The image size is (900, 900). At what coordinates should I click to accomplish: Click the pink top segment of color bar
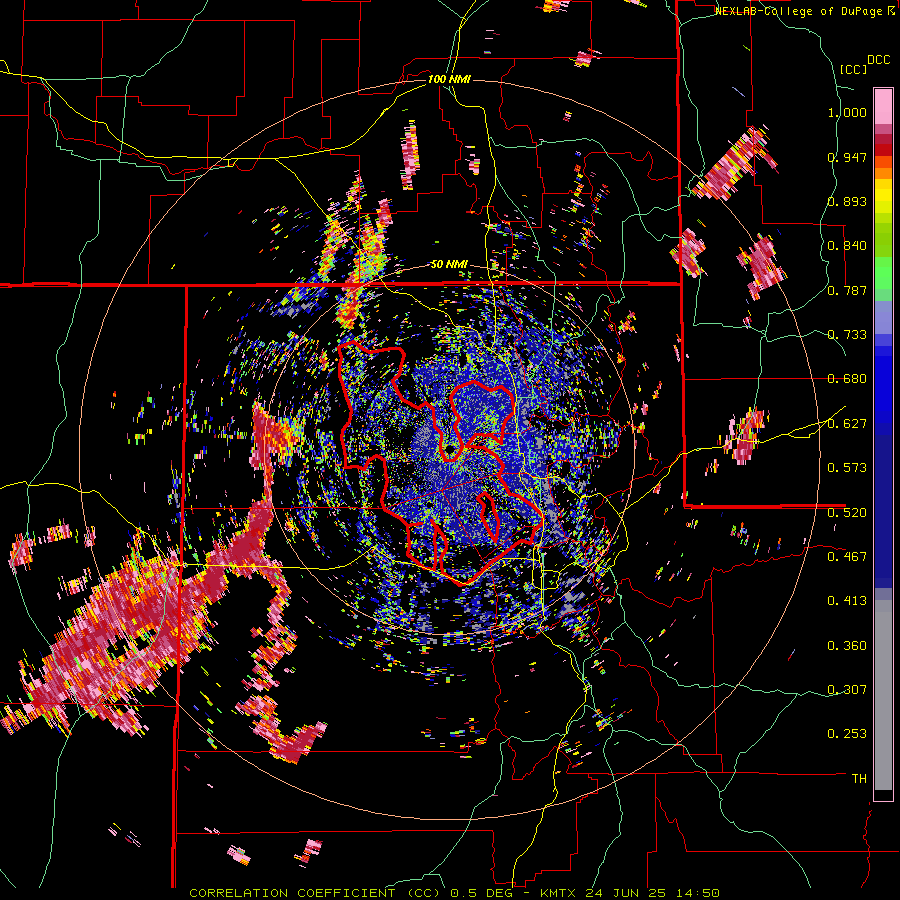(x=883, y=106)
